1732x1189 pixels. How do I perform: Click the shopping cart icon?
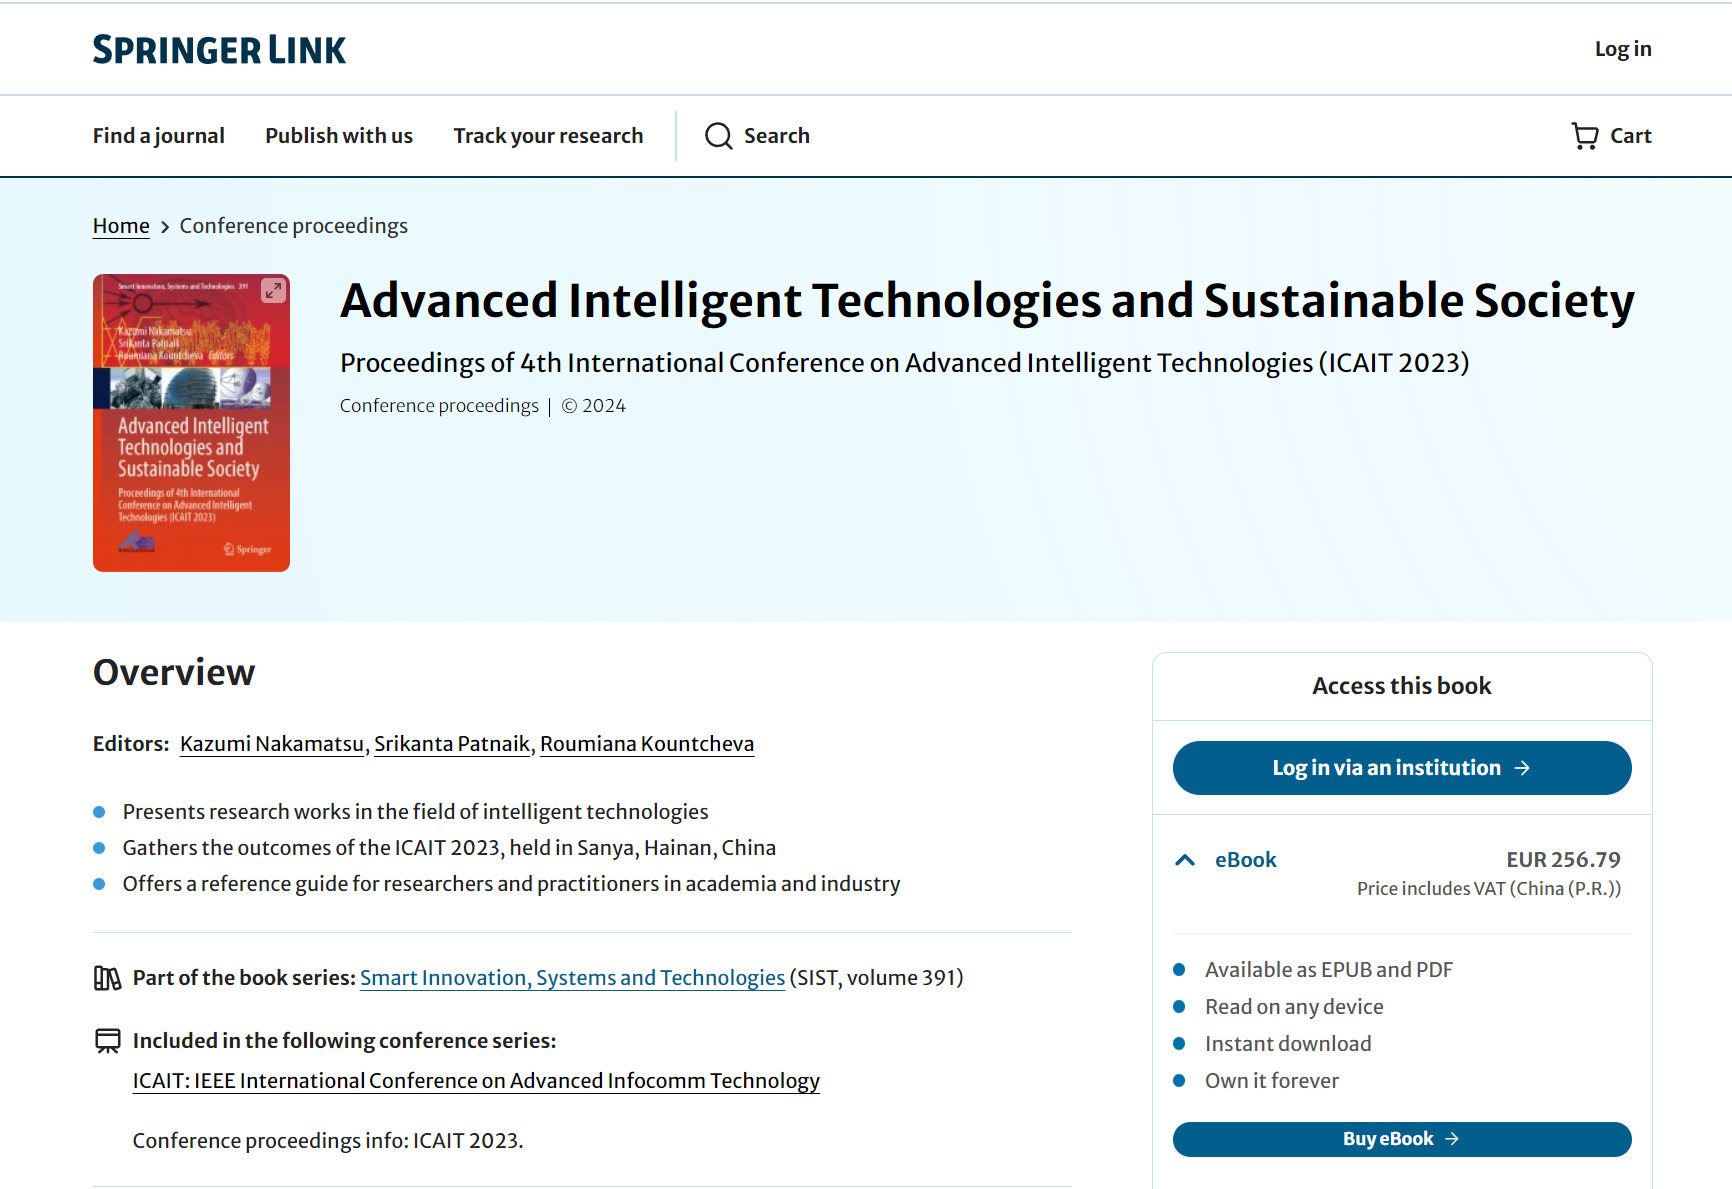click(1585, 136)
